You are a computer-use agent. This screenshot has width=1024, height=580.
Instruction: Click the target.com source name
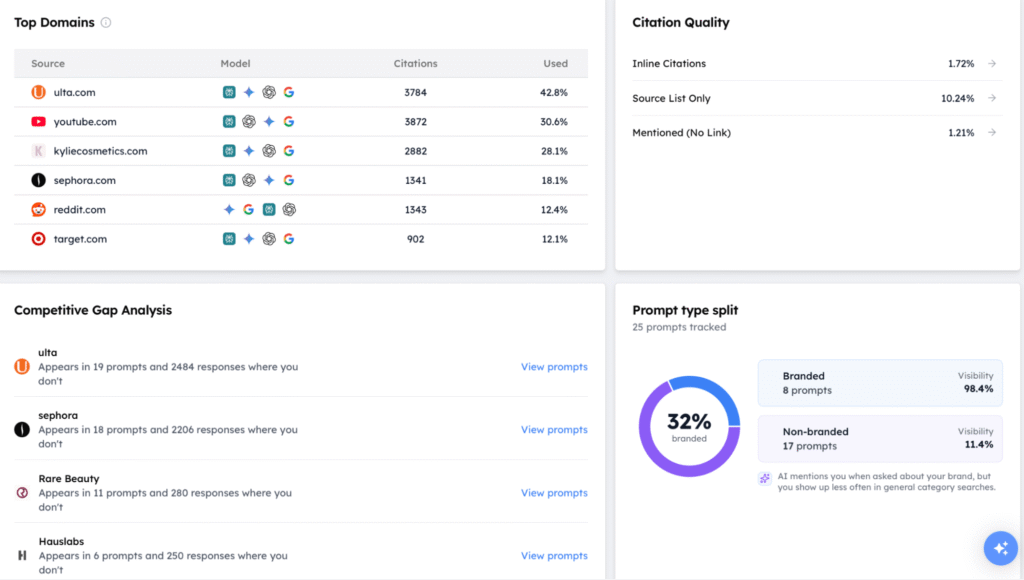point(80,239)
